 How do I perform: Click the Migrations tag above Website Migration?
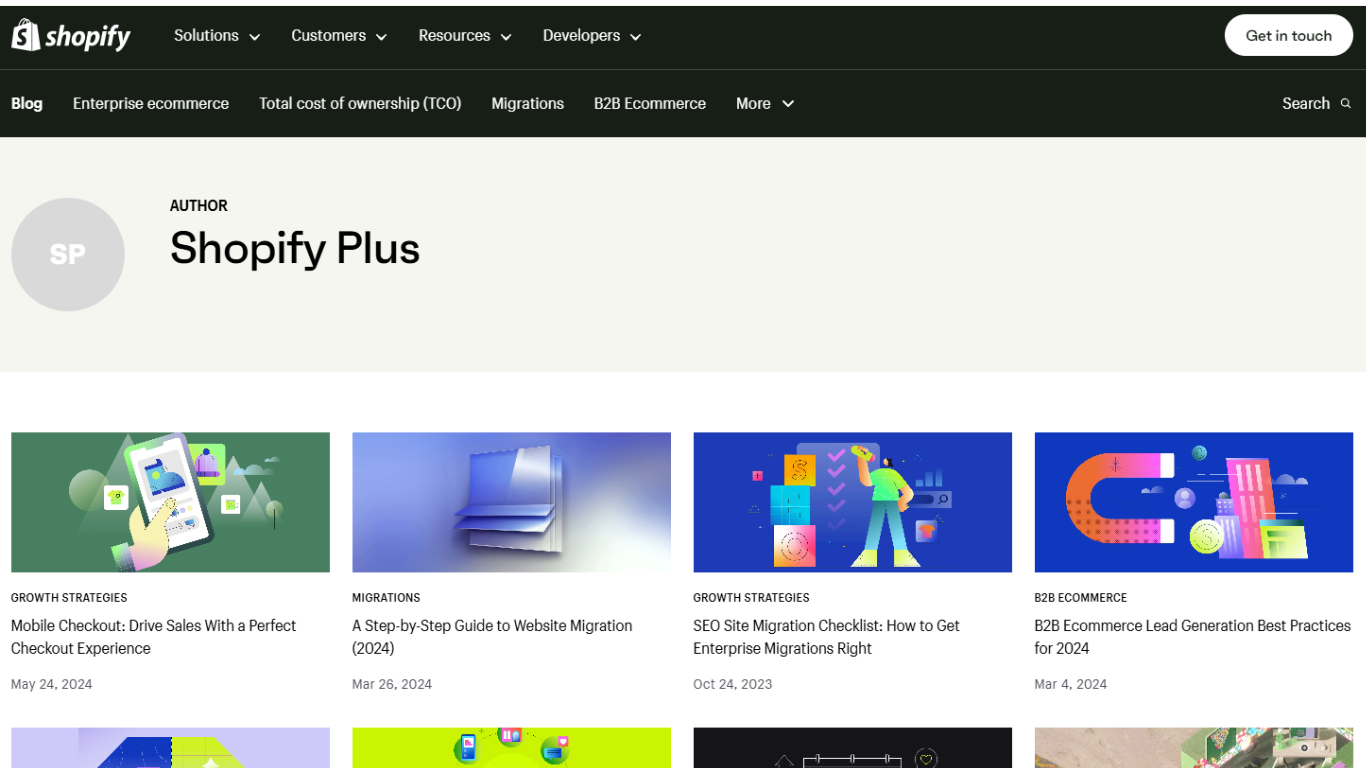[x=386, y=598]
